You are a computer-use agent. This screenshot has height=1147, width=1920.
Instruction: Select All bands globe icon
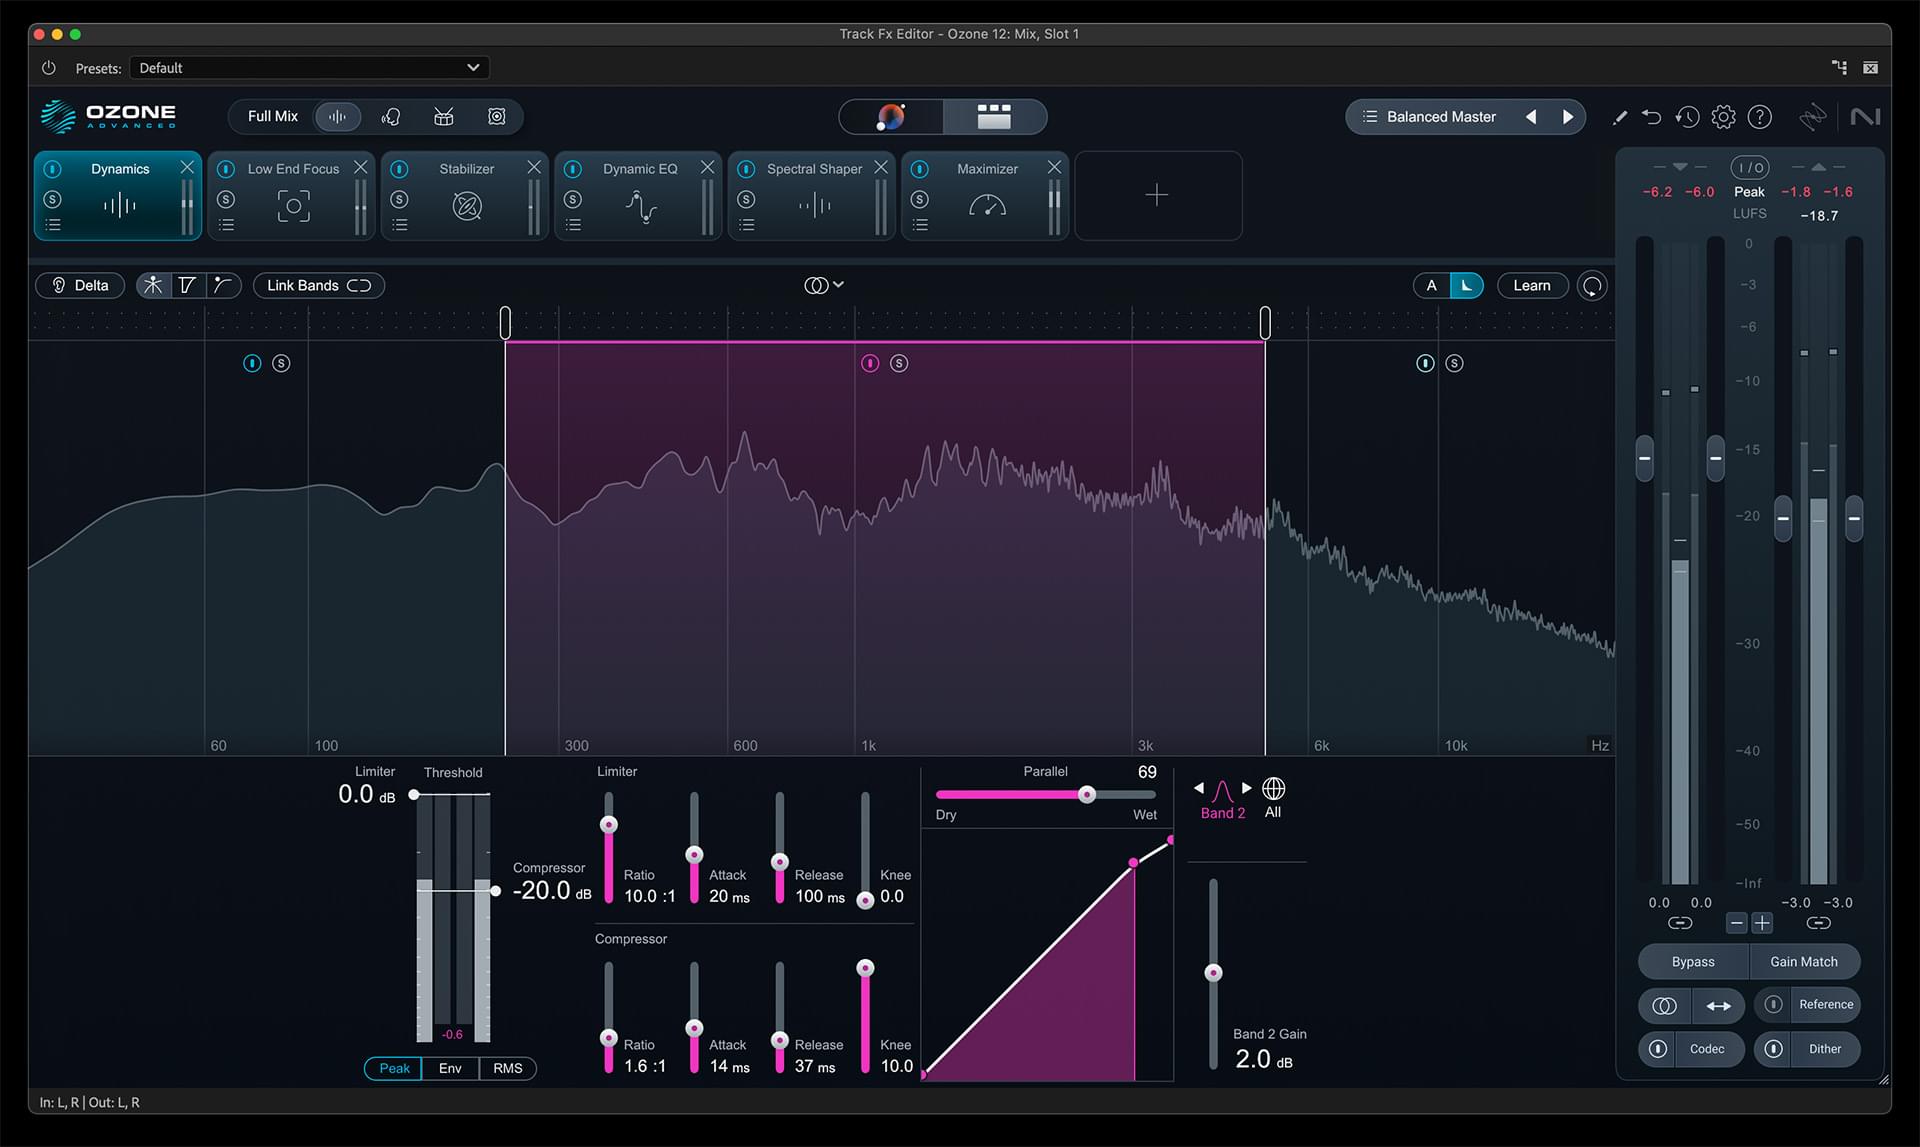pyautogui.click(x=1273, y=789)
